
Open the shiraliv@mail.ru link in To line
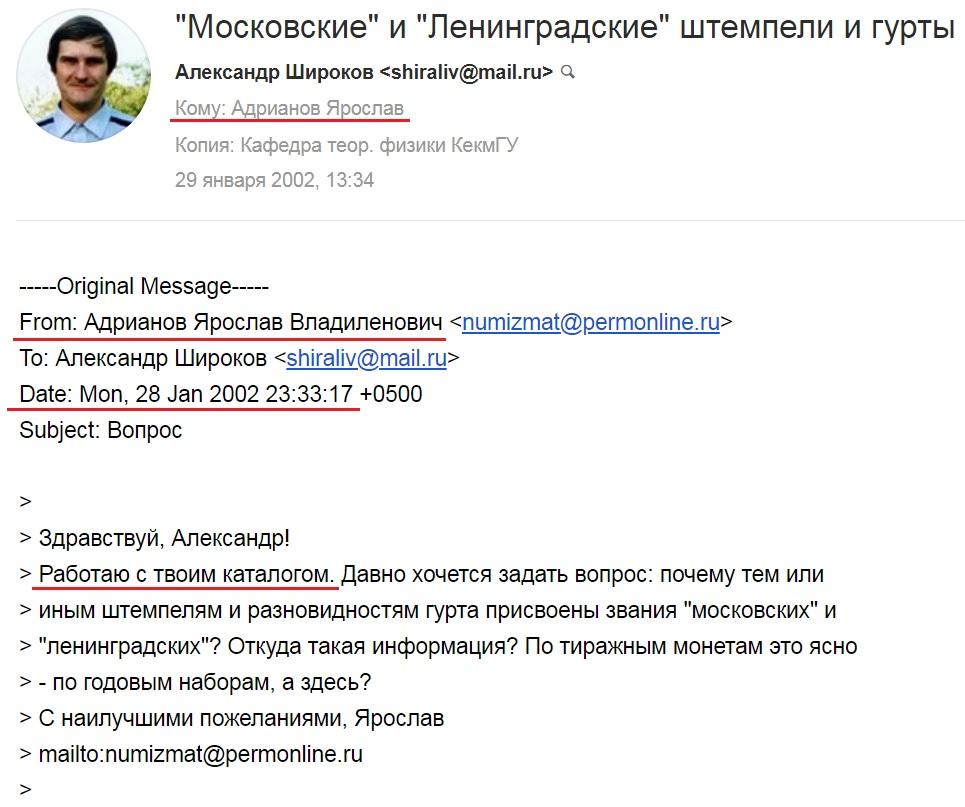(x=367, y=358)
